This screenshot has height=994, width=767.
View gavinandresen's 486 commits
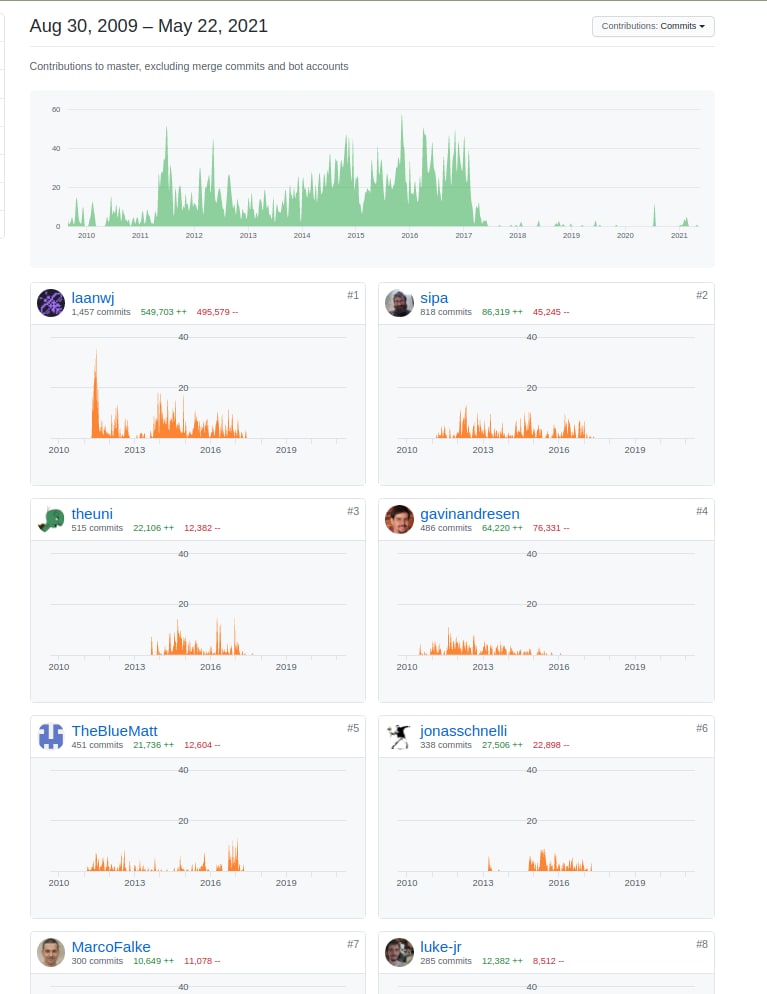446,528
